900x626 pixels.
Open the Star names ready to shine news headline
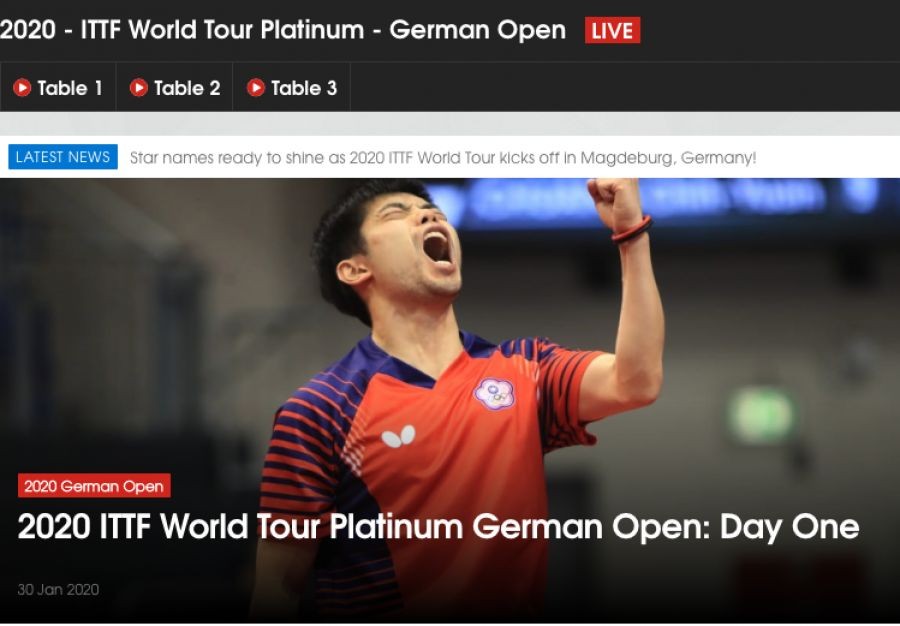[x=443, y=158]
